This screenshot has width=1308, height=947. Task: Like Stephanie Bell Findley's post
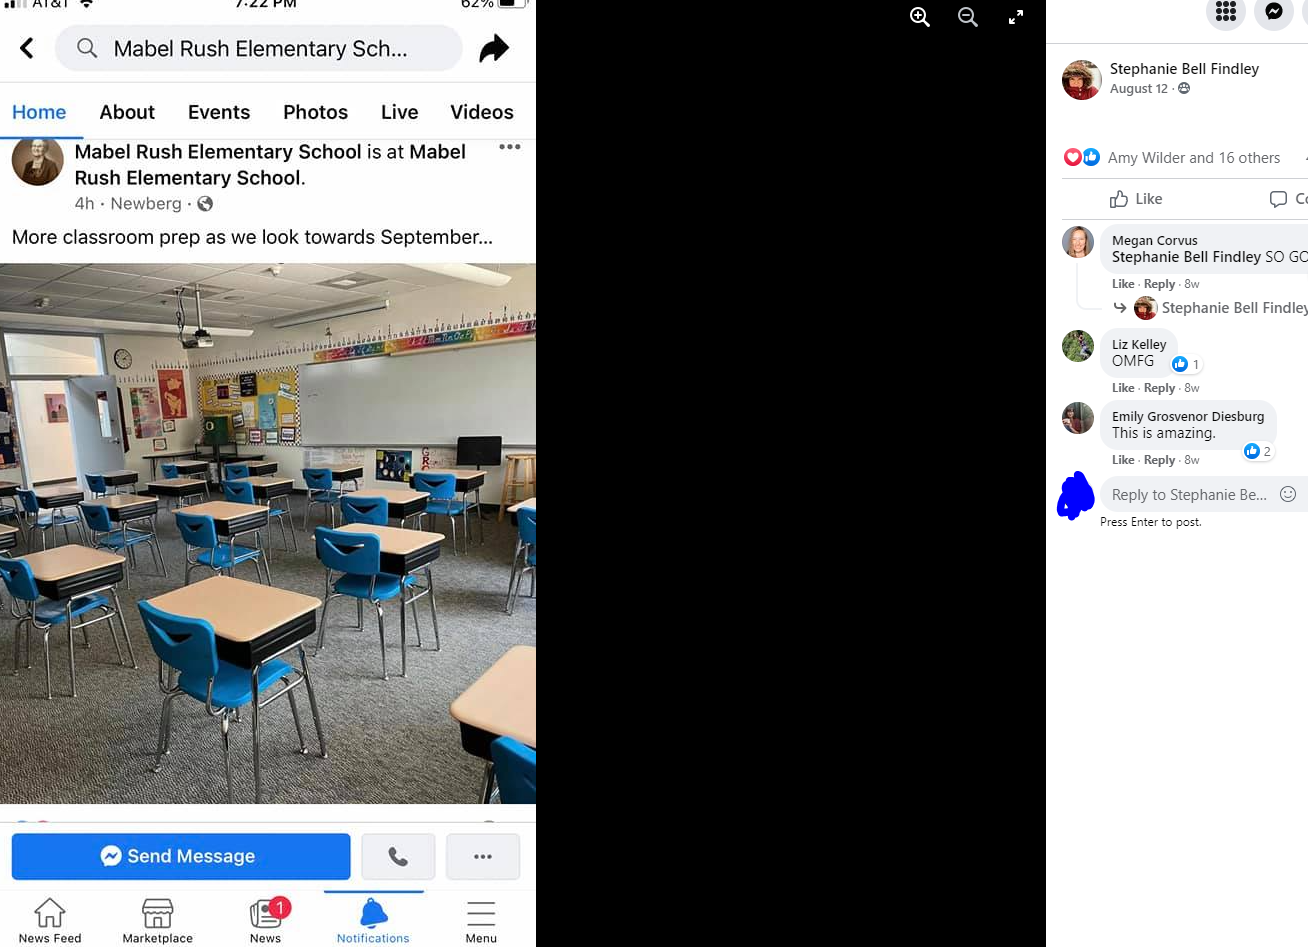pos(1136,199)
